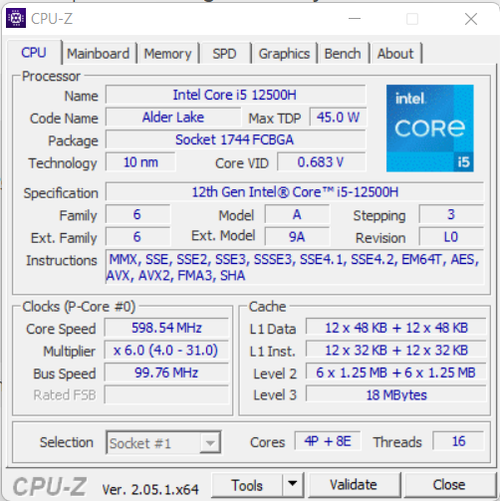Click the Close button at bottom
Image resolution: width=500 pixels, height=501 pixels.
(449, 485)
